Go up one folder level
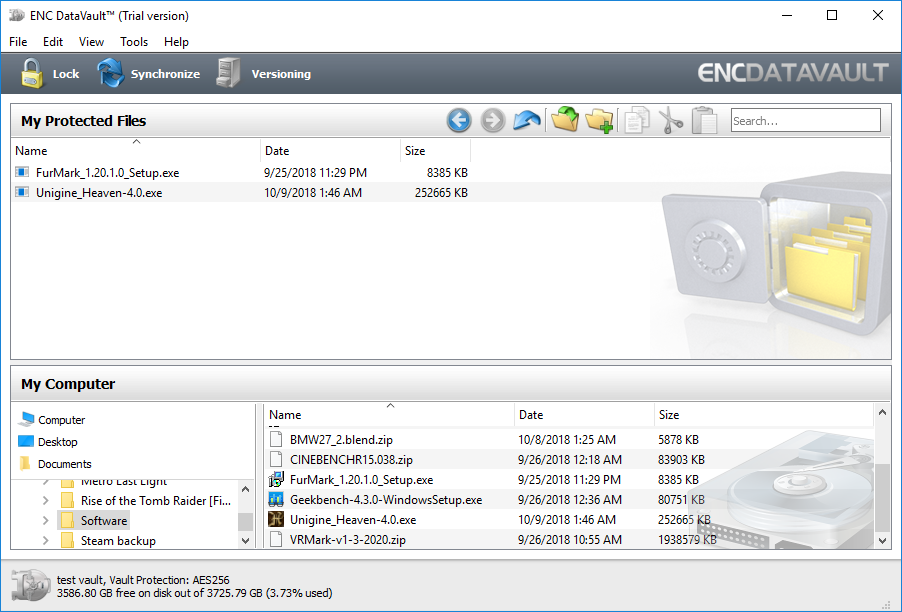This screenshot has height=612, width=902. (527, 120)
